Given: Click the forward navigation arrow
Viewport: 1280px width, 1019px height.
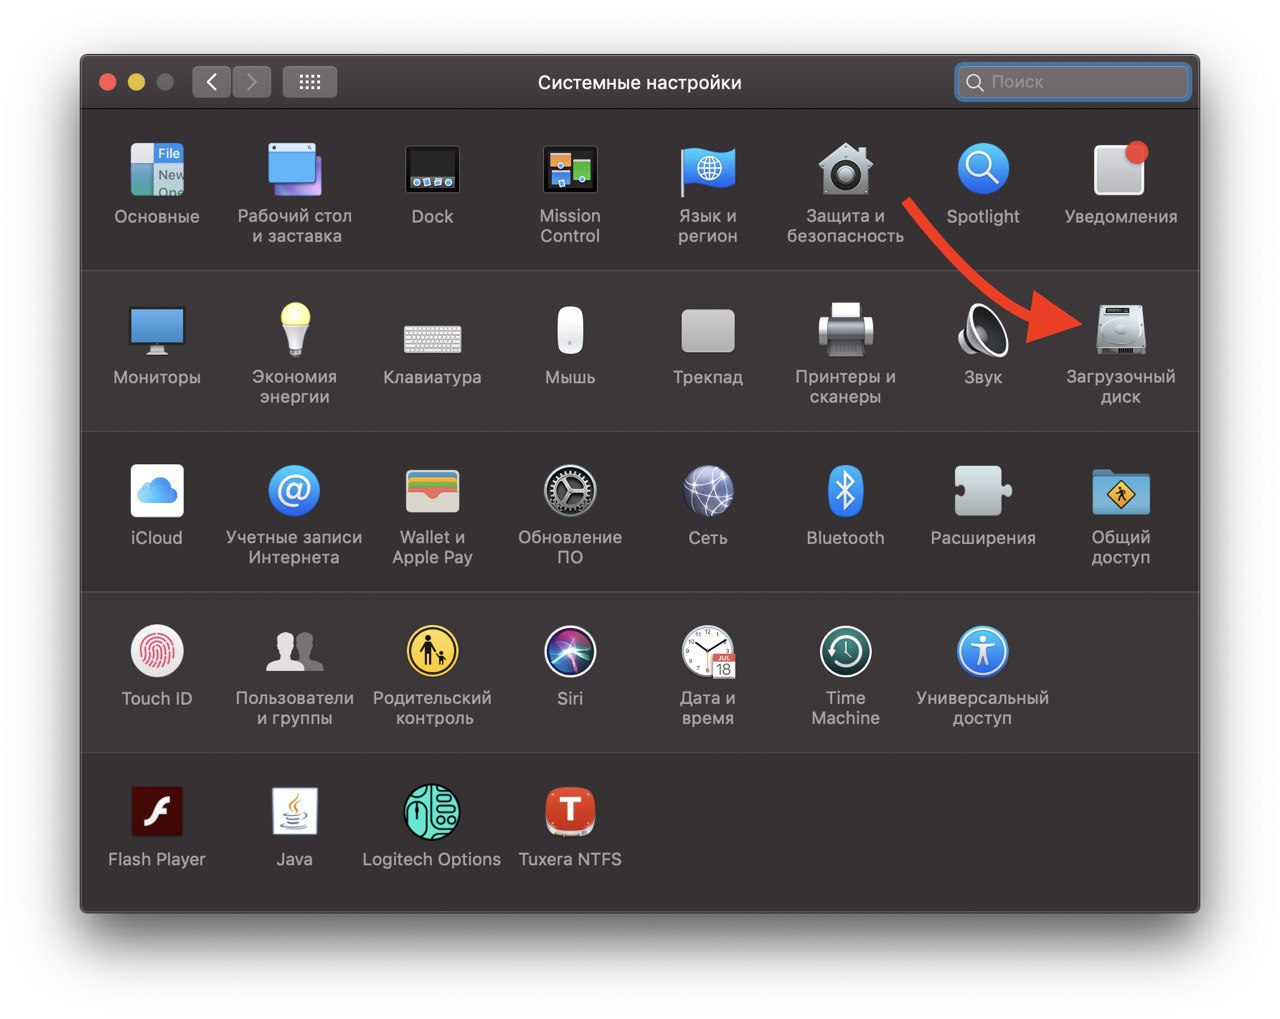Looking at the screenshot, I should coord(252,82).
